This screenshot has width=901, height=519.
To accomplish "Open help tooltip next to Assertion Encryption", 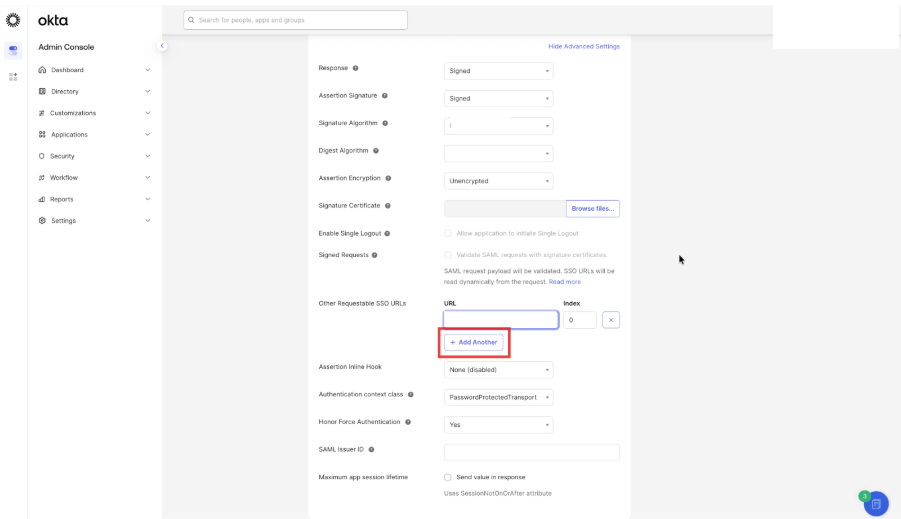I will 388,179.
